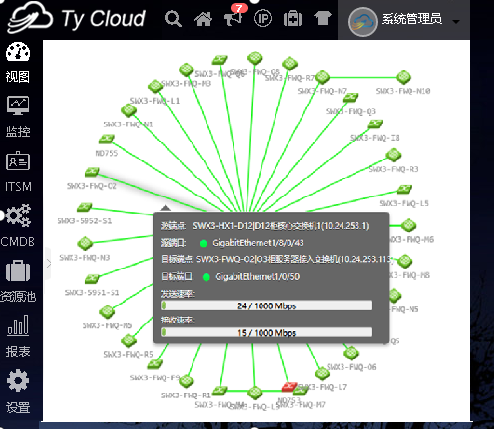Click the search magnifier icon

tap(173, 19)
